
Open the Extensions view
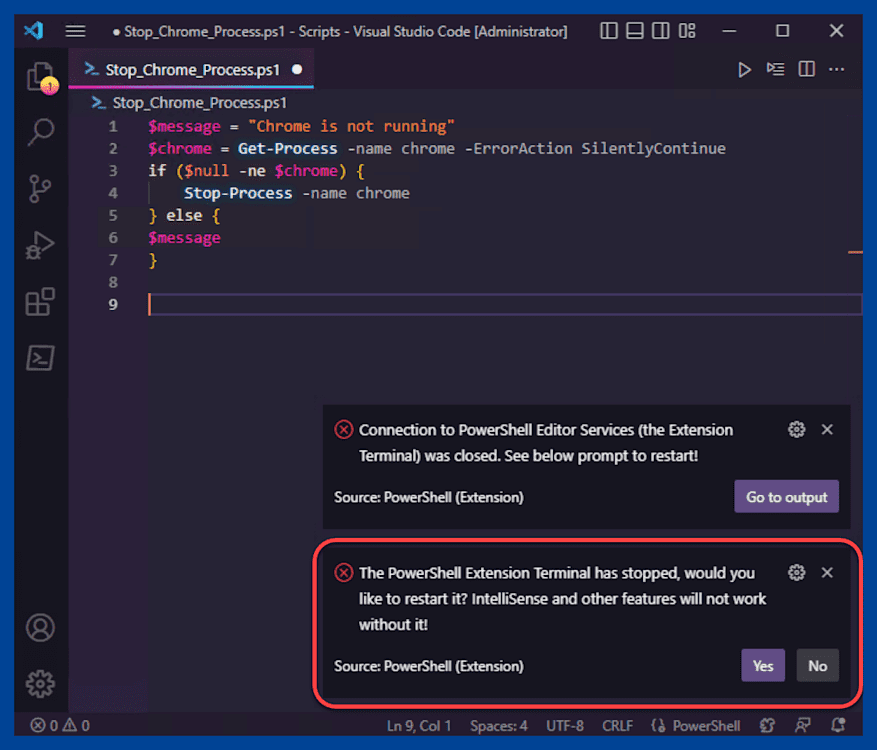(40, 302)
